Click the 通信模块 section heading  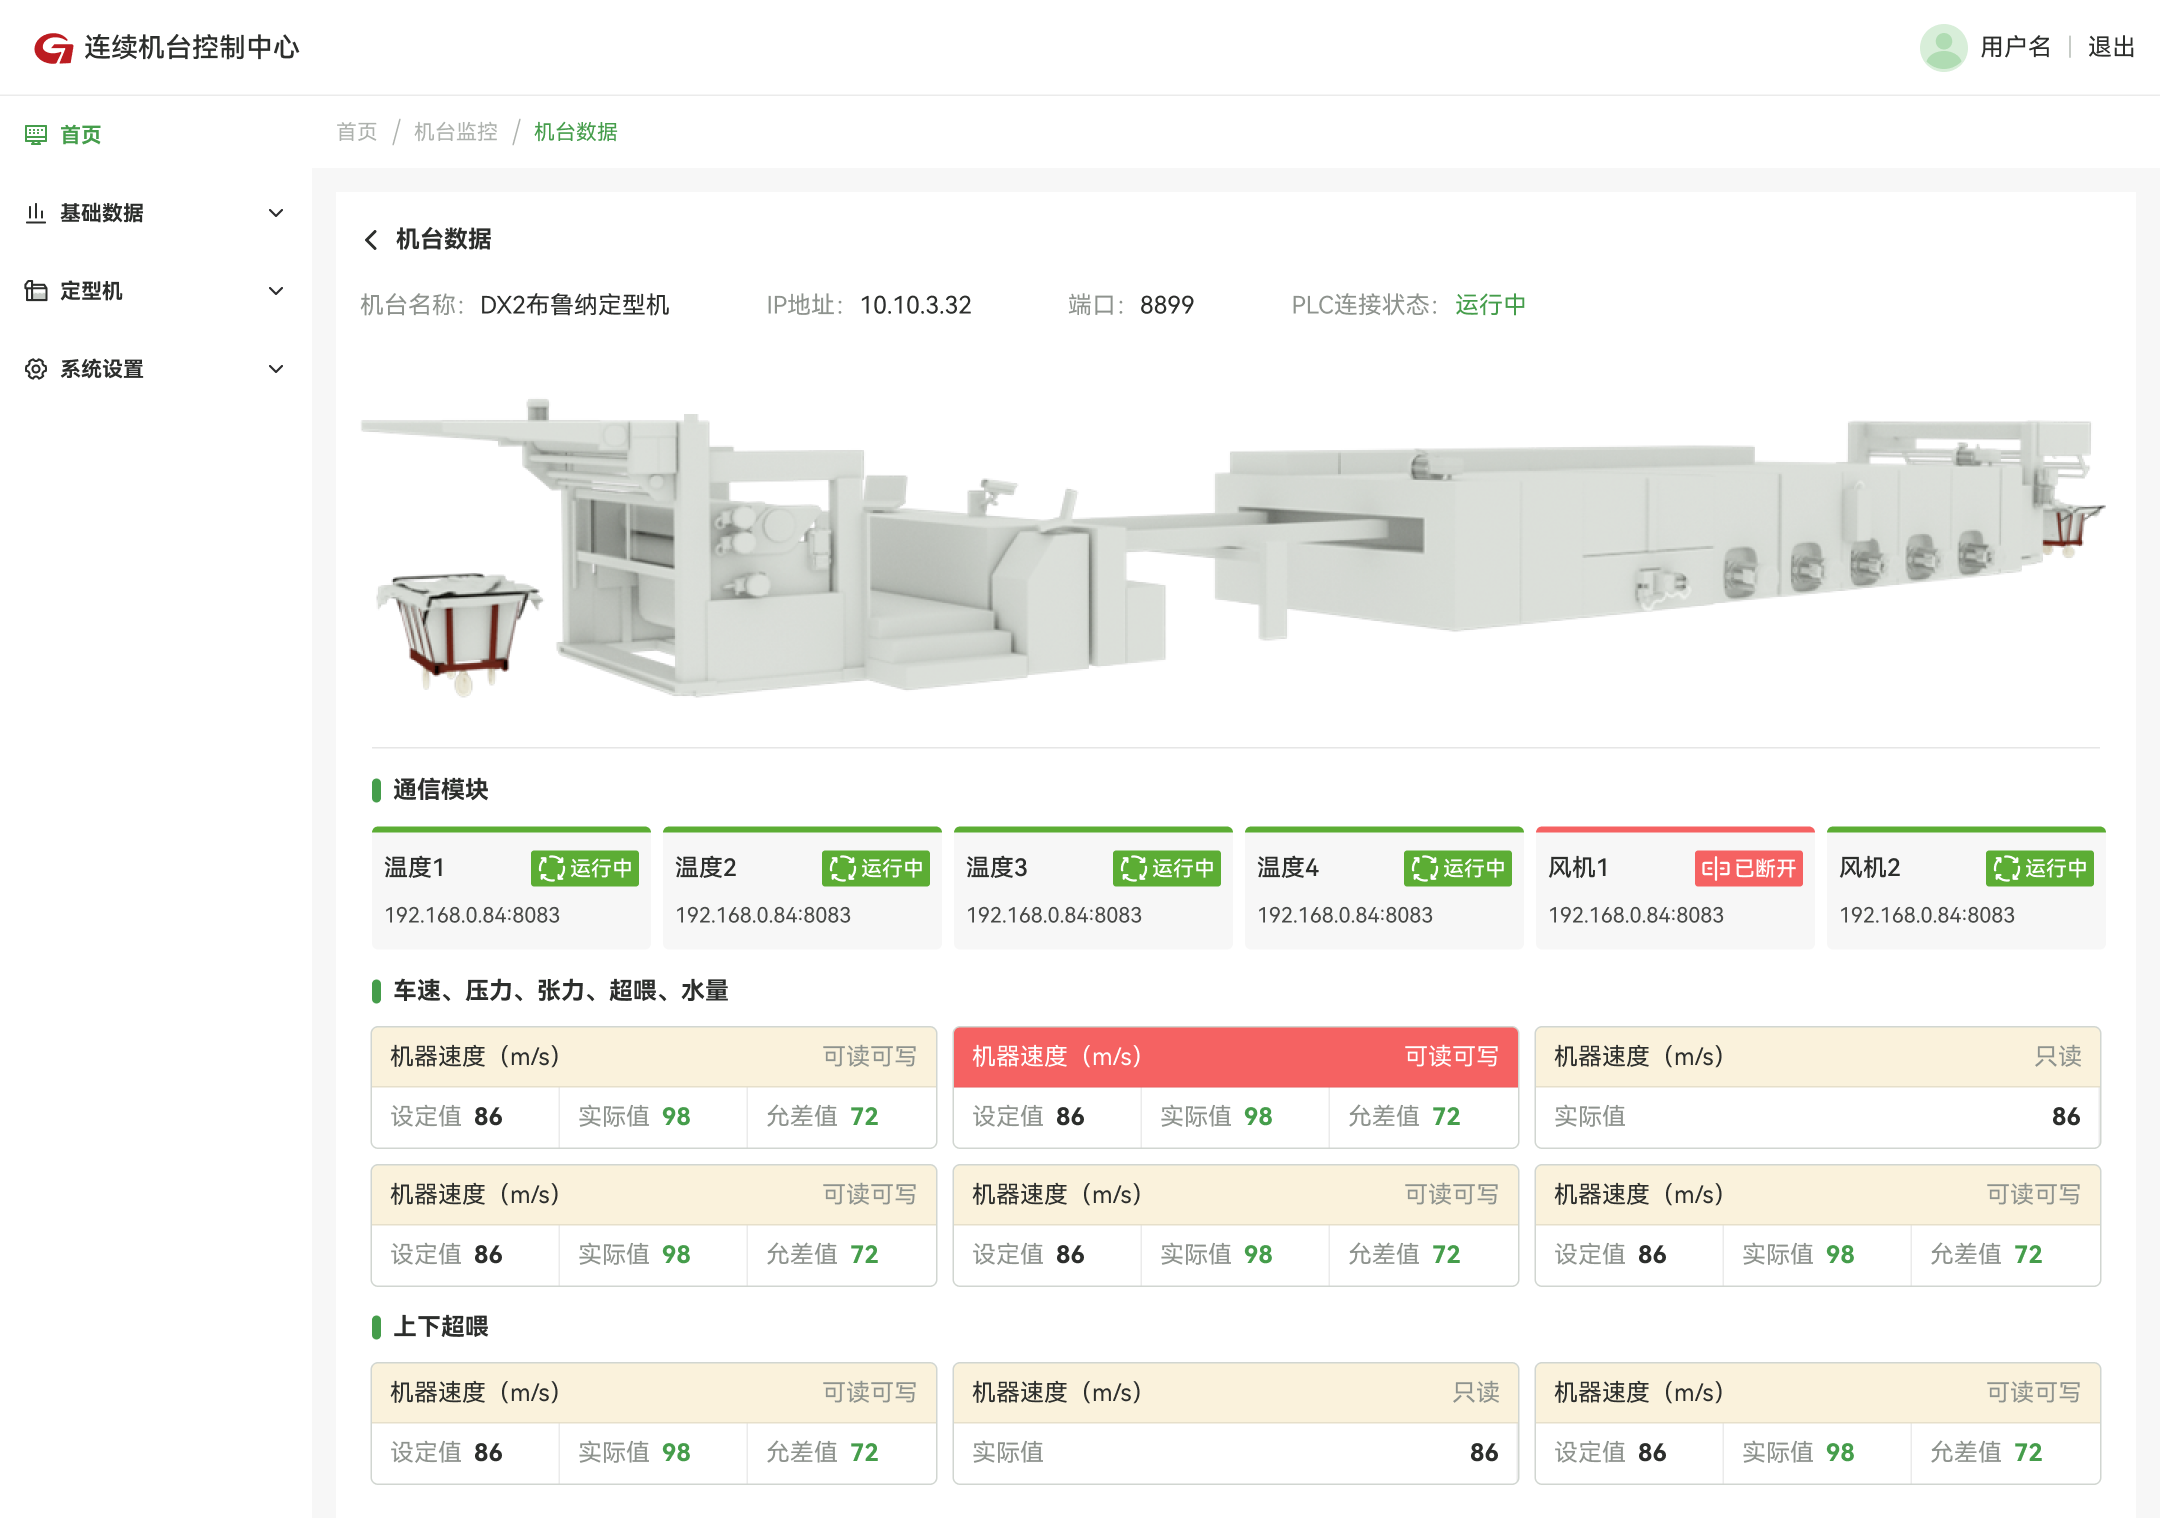pyautogui.click(x=440, y=789)
